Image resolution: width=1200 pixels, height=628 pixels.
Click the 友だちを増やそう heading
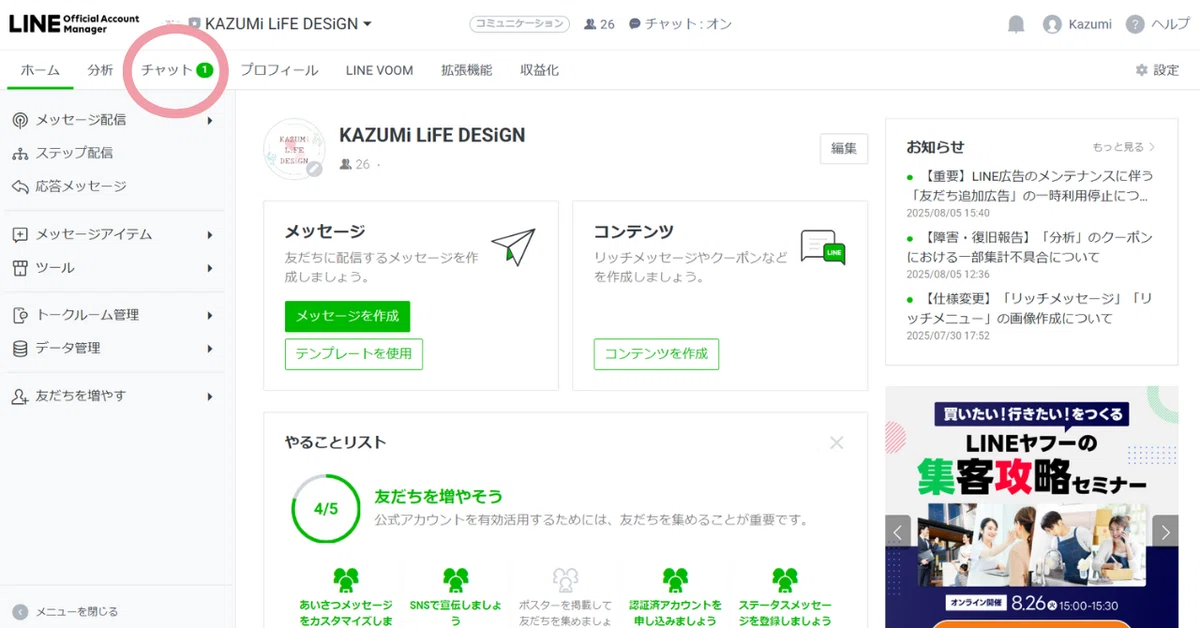438,496
